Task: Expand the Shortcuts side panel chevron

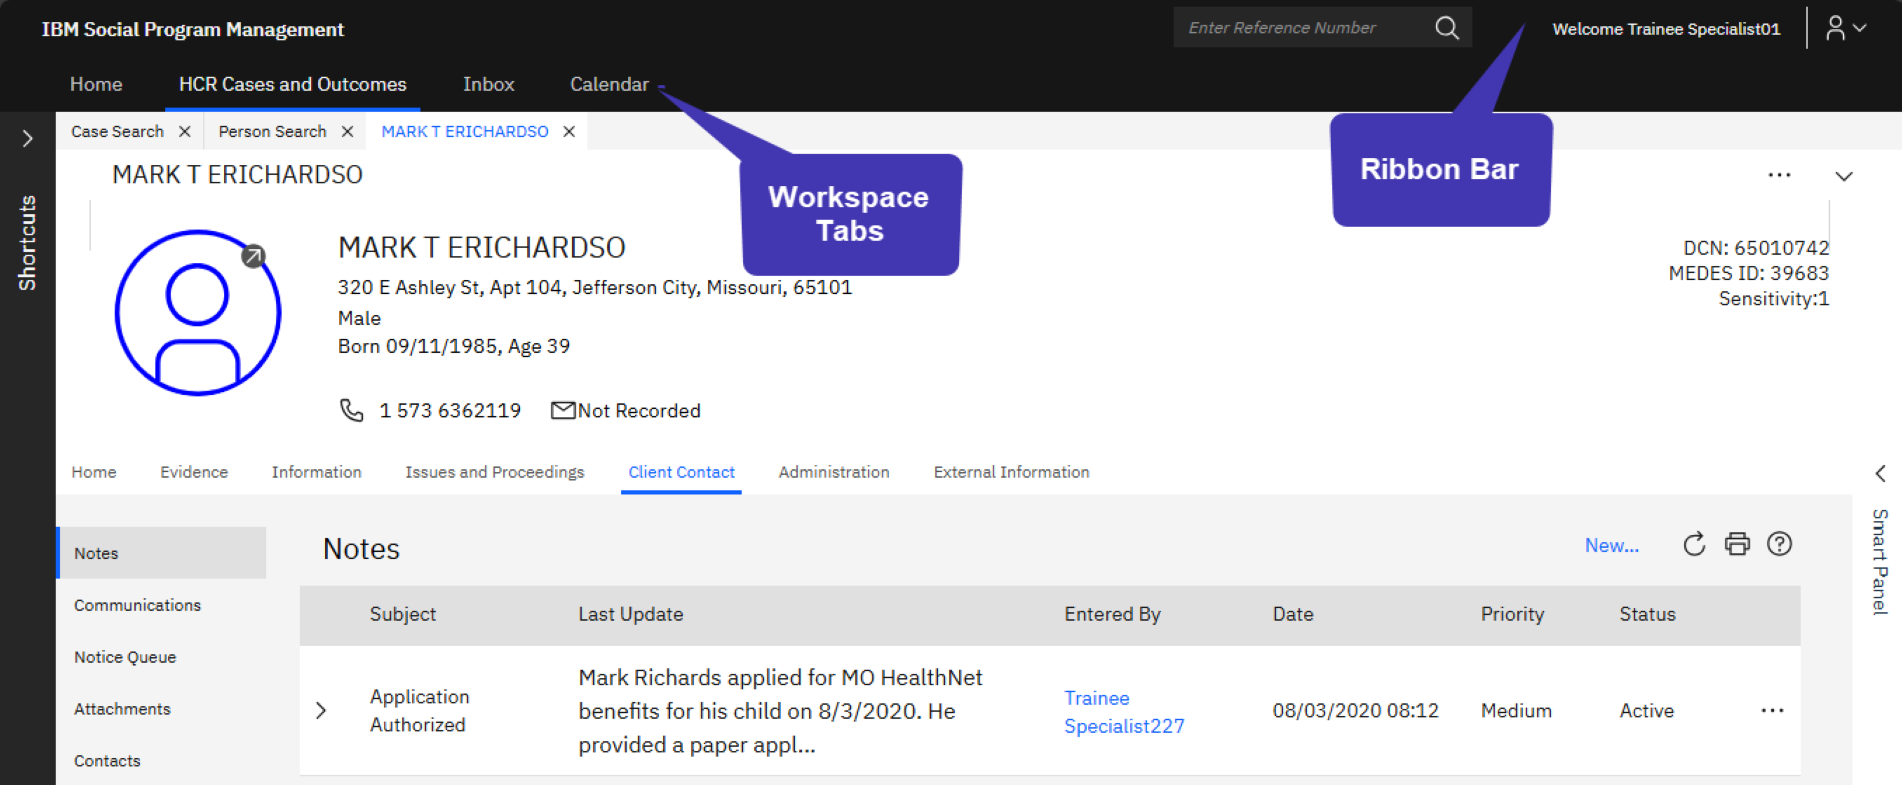Action: [28, 138]
